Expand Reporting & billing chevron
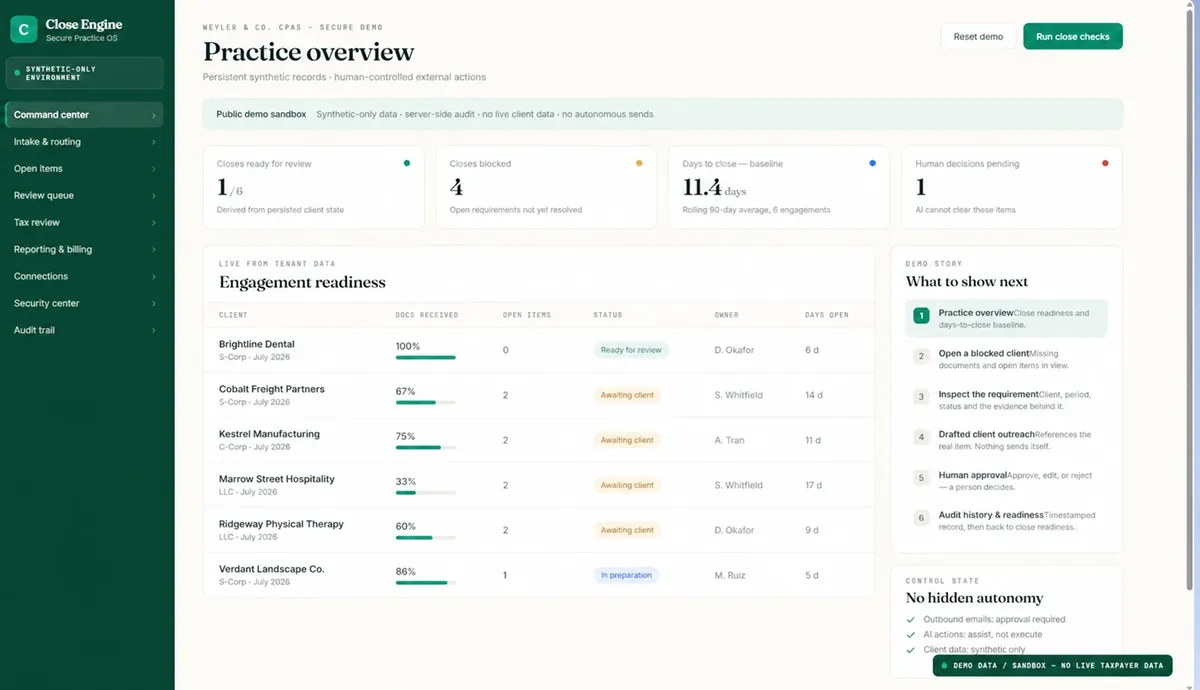Screen dimensions: 1200x690 click(x=153, y=250)
